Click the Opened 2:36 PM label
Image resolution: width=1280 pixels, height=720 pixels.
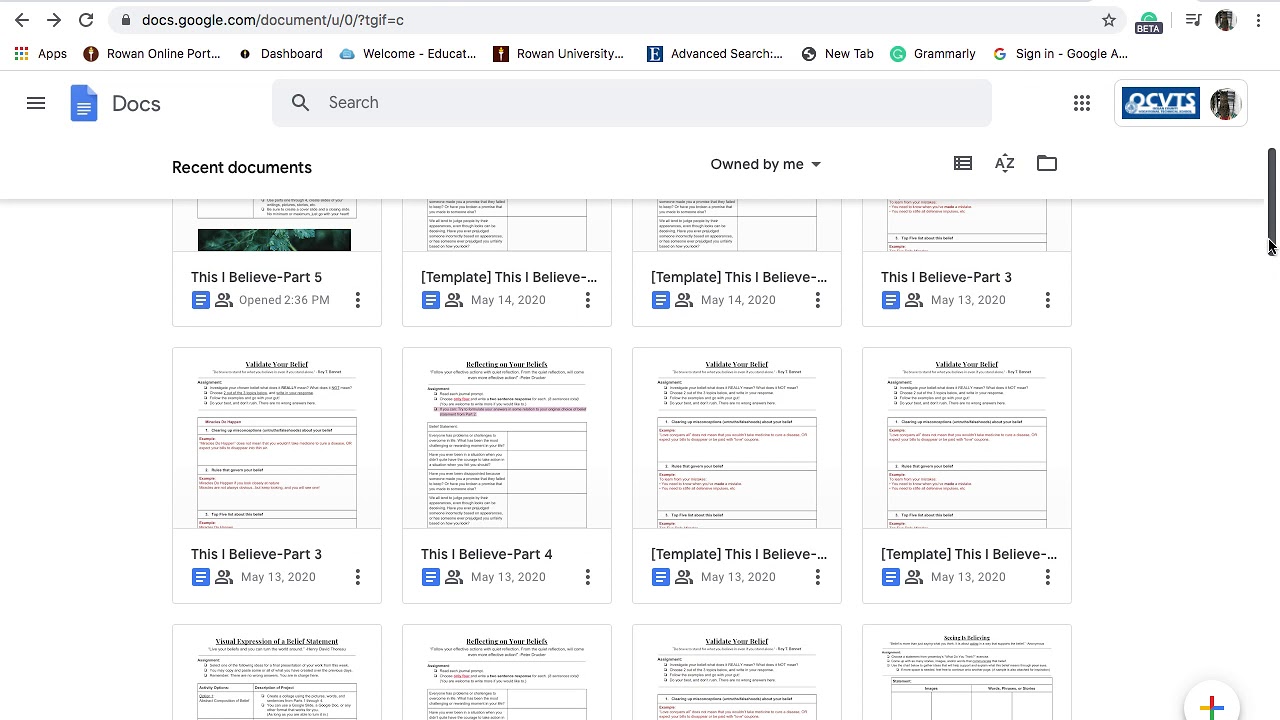284,300
